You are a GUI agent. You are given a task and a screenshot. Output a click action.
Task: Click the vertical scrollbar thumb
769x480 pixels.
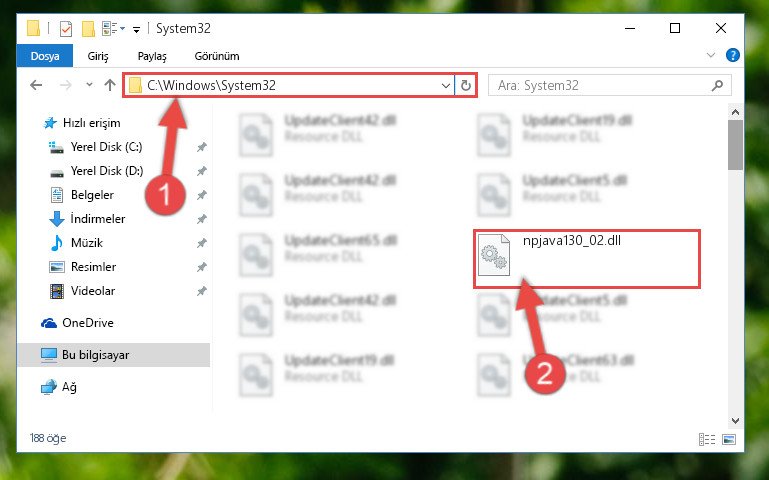tap(735, 145)
